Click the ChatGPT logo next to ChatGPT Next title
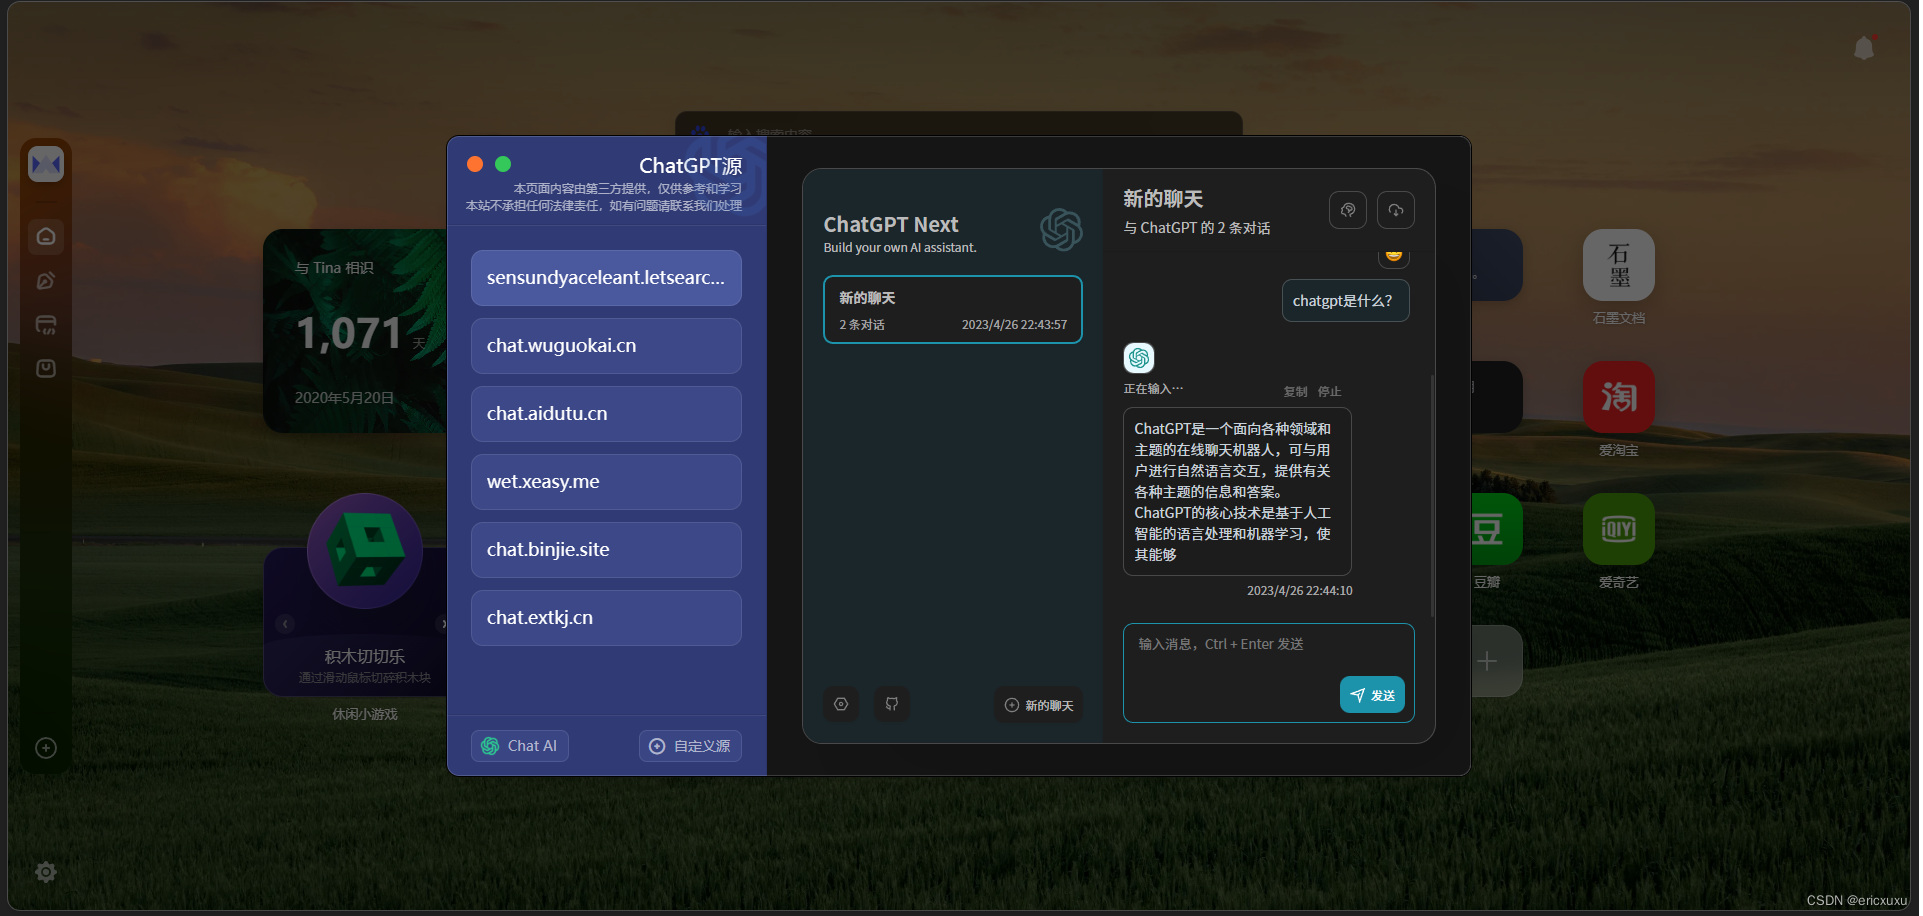This screenshot has height=916, width=1923. coord(1061,230)
